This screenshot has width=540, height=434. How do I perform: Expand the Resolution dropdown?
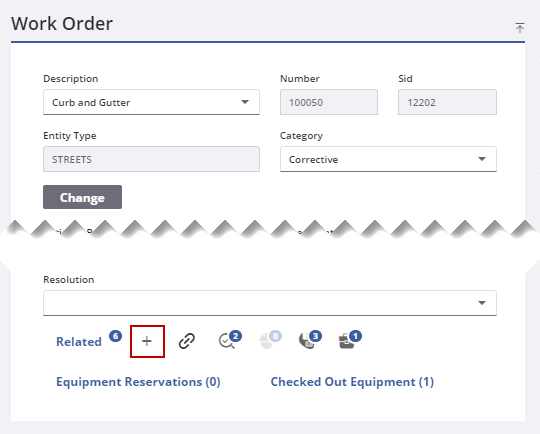coord(270,303)
